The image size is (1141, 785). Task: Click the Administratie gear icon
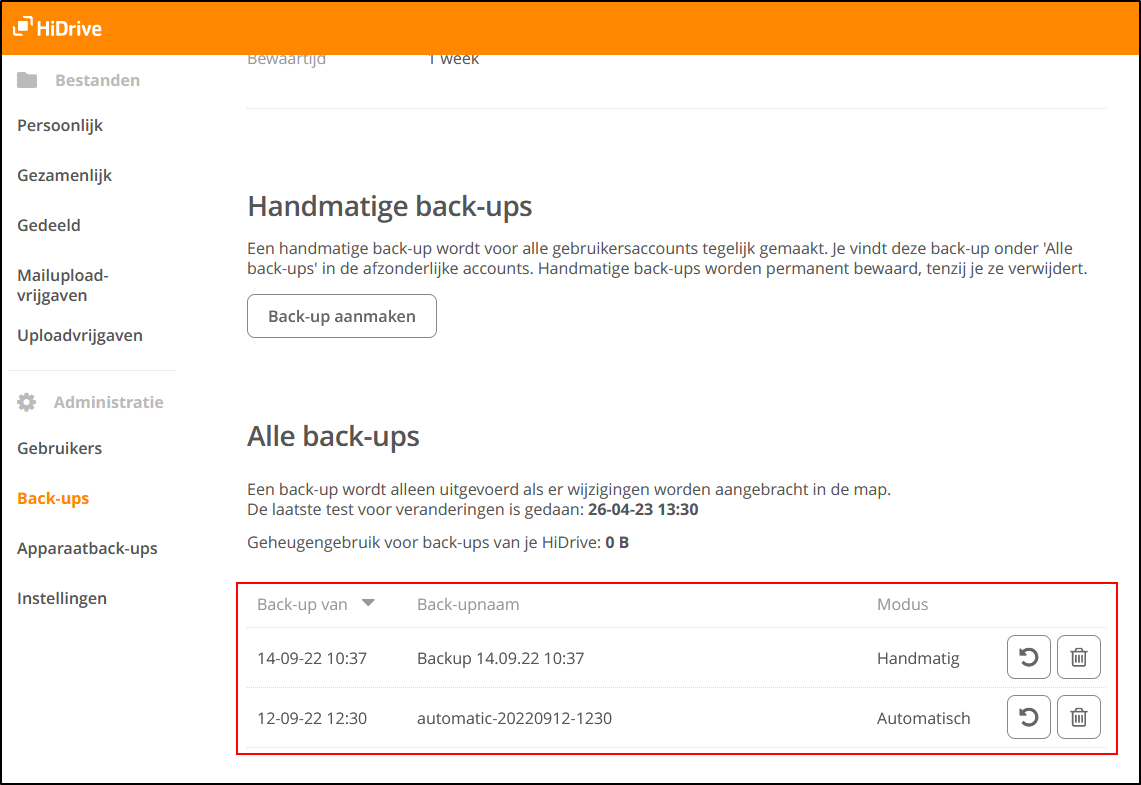[x=25, y=401]
